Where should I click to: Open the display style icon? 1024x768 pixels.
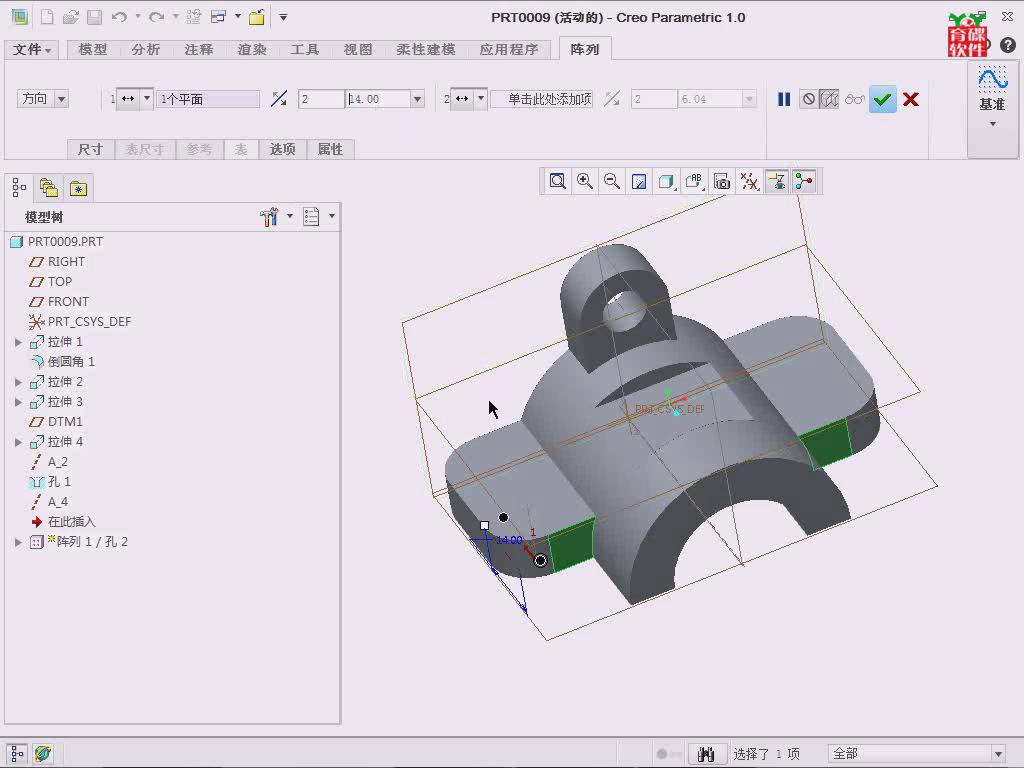click(666, 181)
